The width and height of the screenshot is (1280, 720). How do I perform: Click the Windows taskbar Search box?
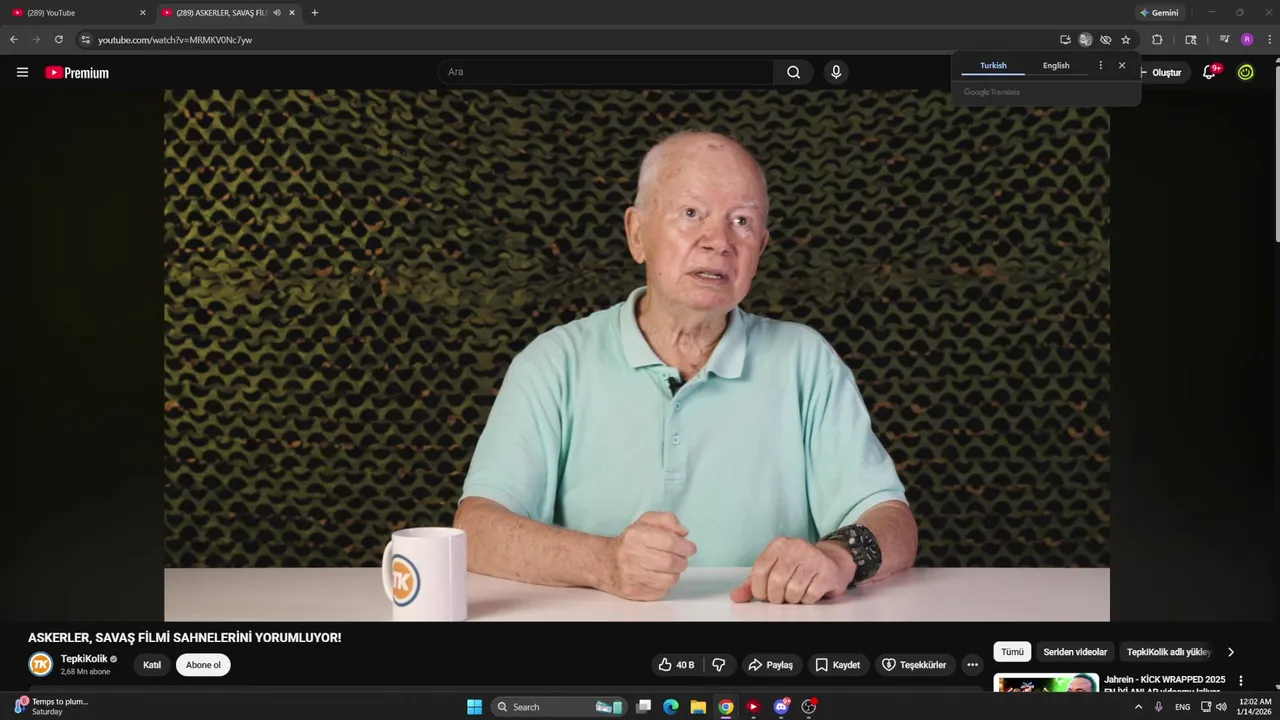[560, 707]
